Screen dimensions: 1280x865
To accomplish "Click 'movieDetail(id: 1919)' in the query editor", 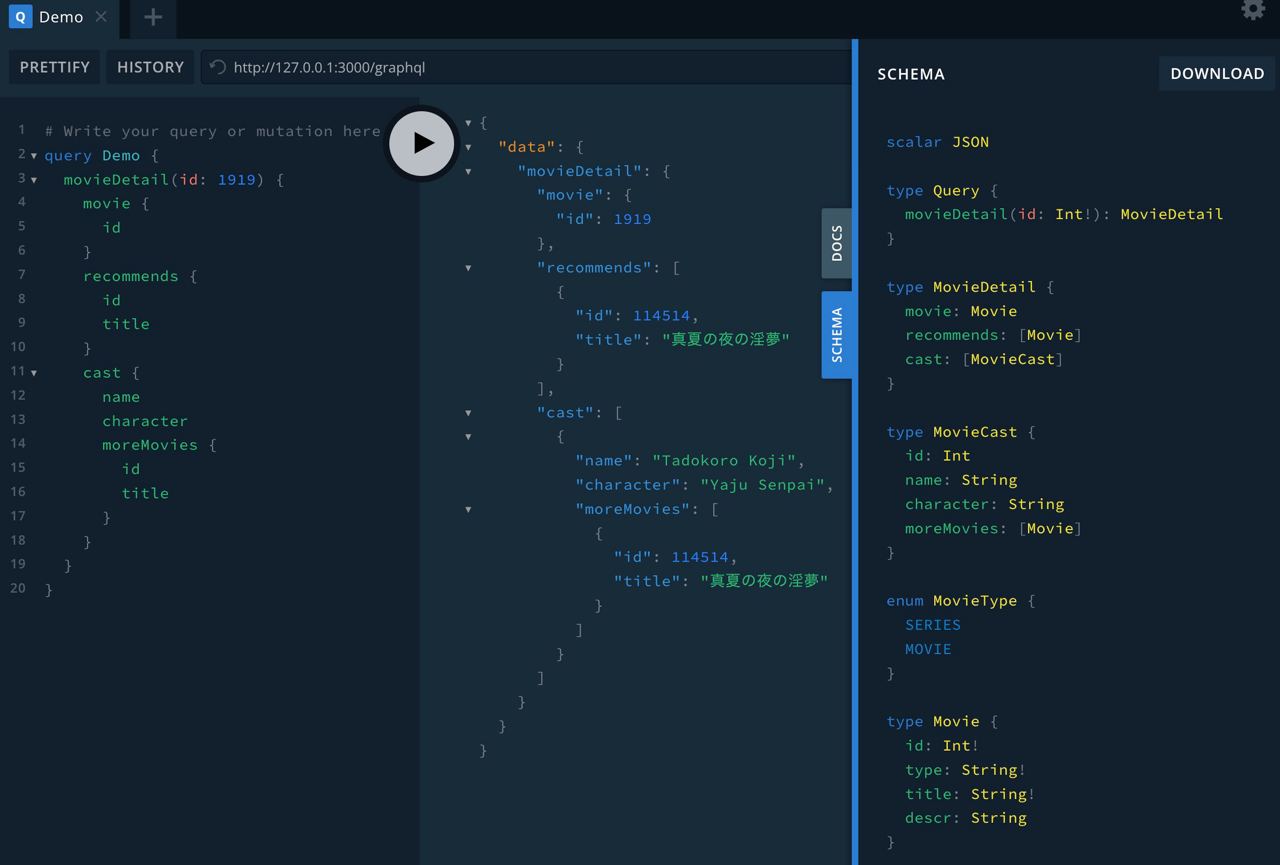I will click(x=164, y=179).
